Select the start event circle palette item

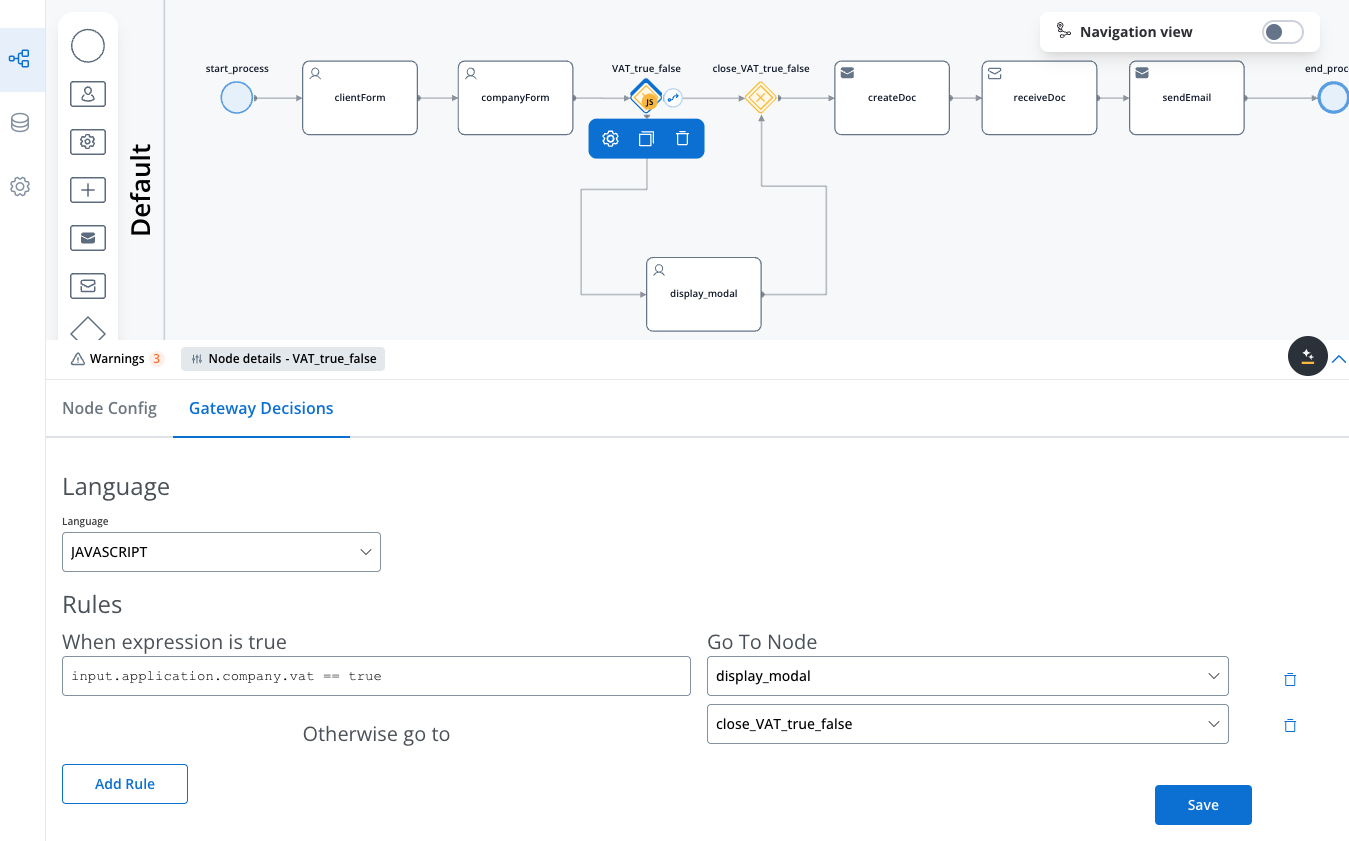pyautogui.click(x=88, y=45)
